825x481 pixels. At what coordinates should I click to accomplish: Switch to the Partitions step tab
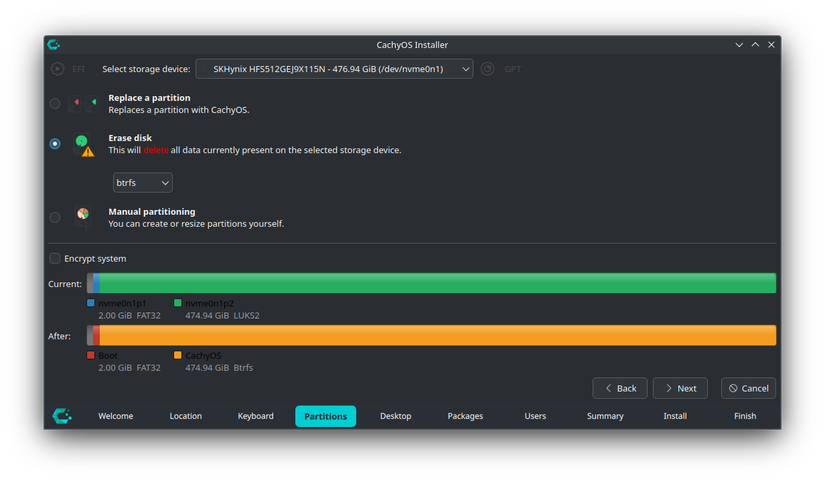[325, 416]
